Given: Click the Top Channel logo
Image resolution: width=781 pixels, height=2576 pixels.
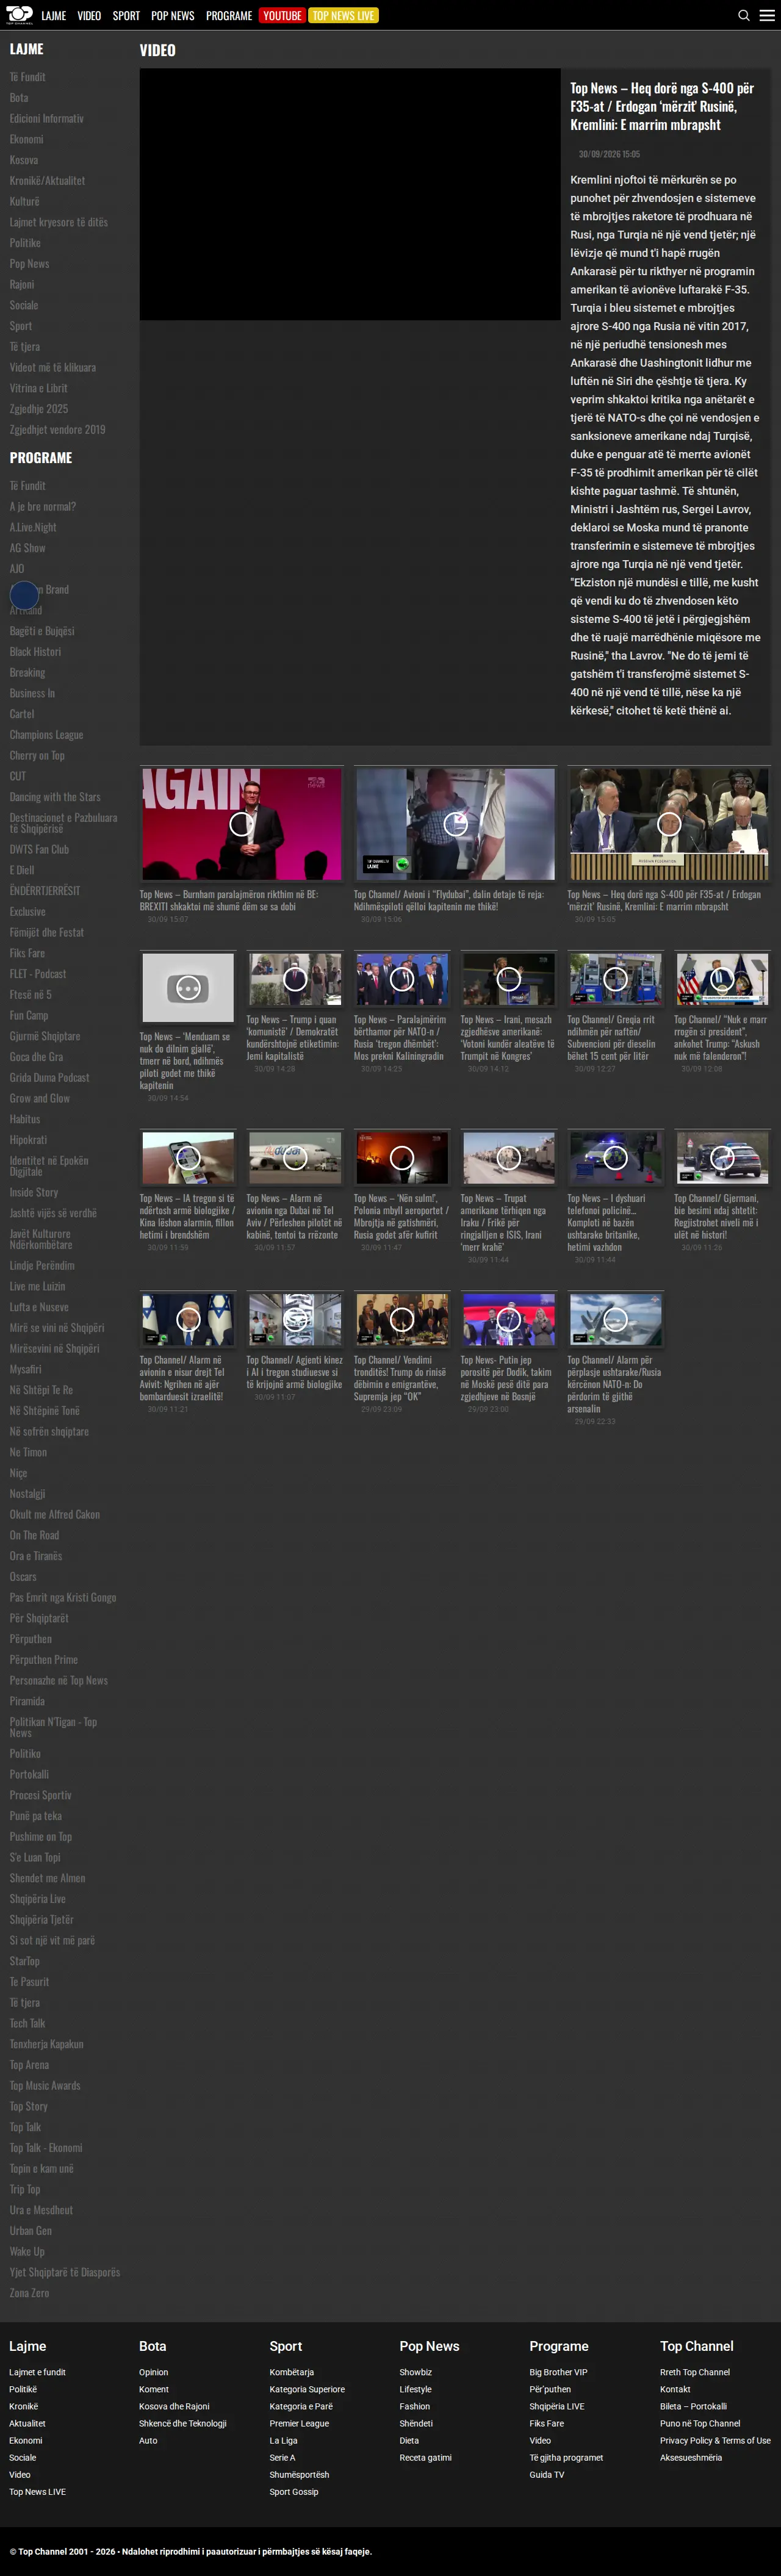Looking at the screenshot, I should [19, 15].
